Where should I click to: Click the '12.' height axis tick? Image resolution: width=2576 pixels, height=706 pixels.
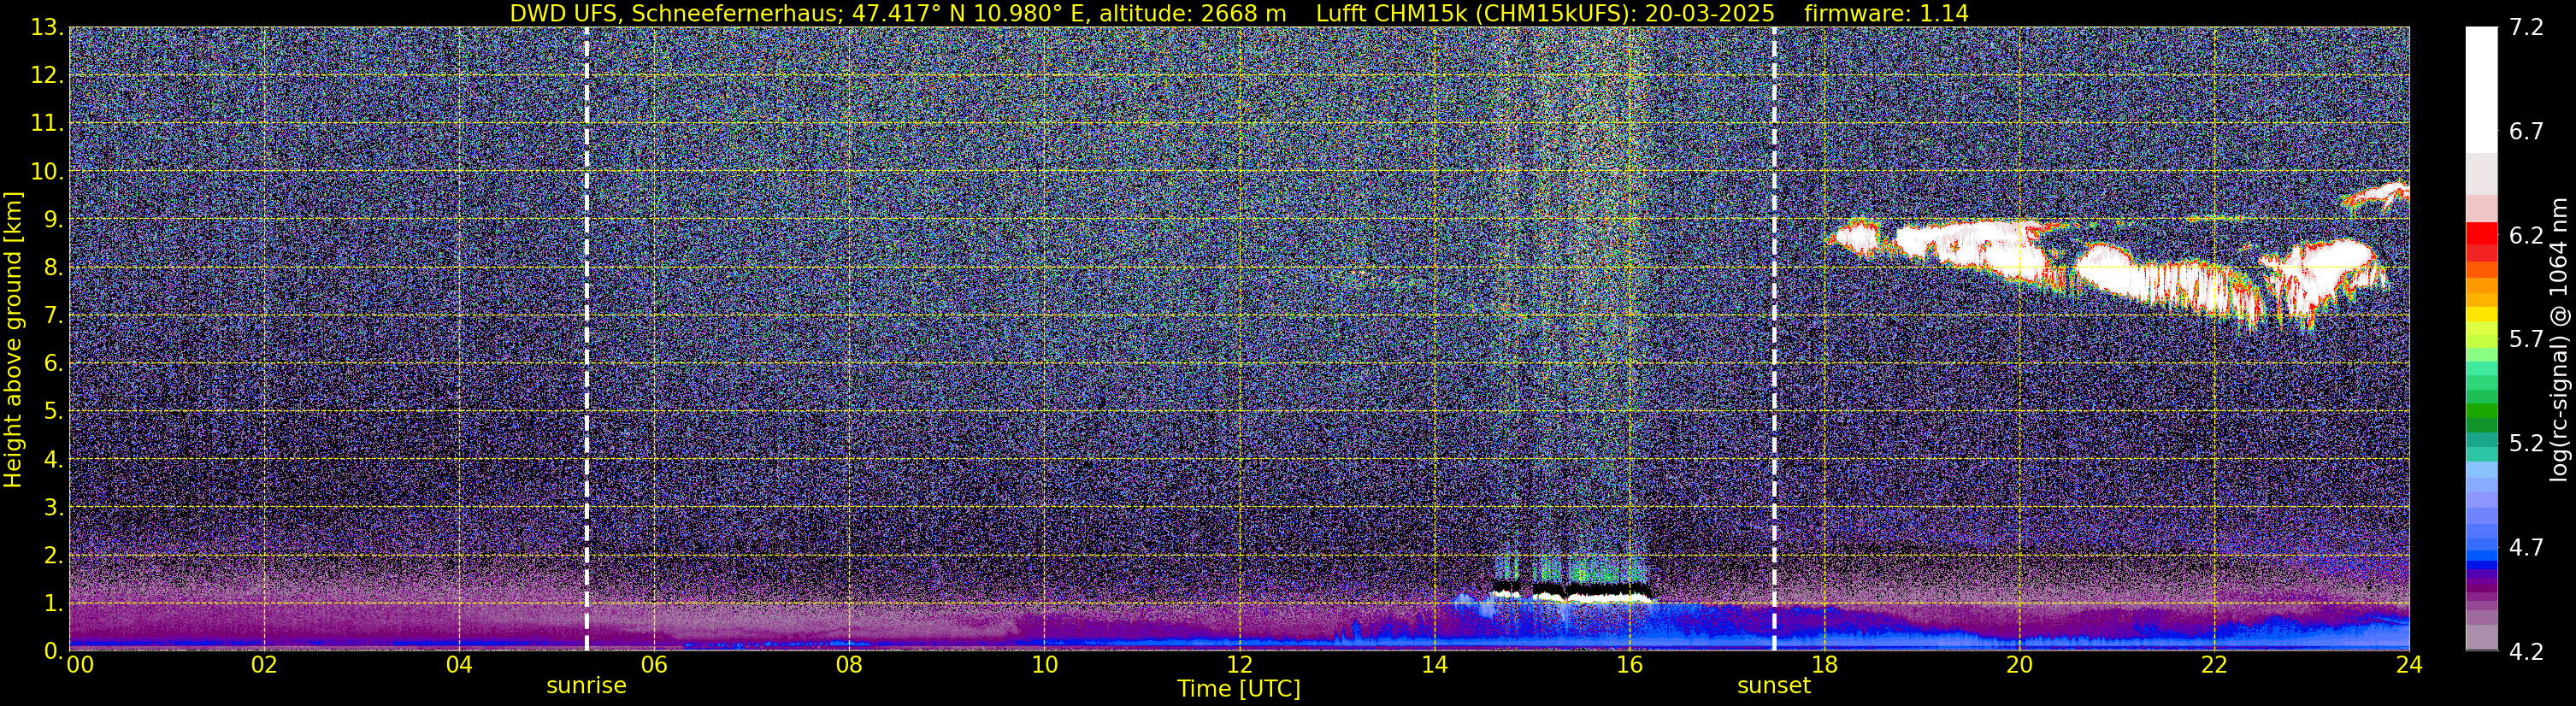pos(47,75)
